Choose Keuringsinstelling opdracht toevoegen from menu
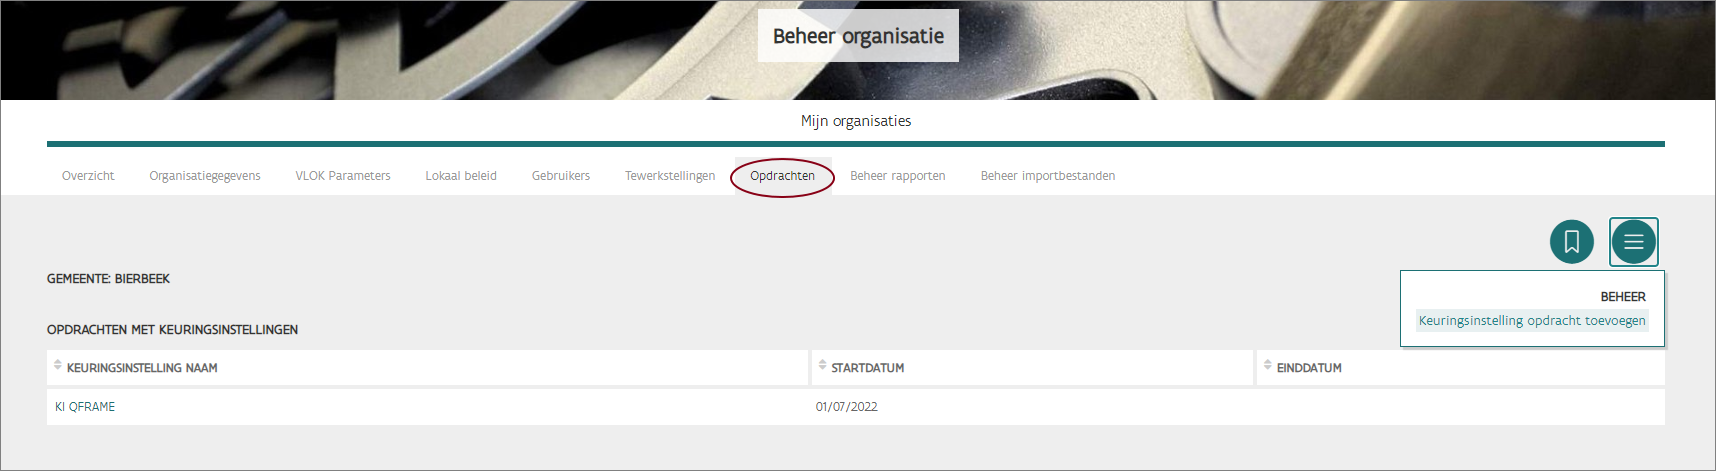 click(1531, 321)
